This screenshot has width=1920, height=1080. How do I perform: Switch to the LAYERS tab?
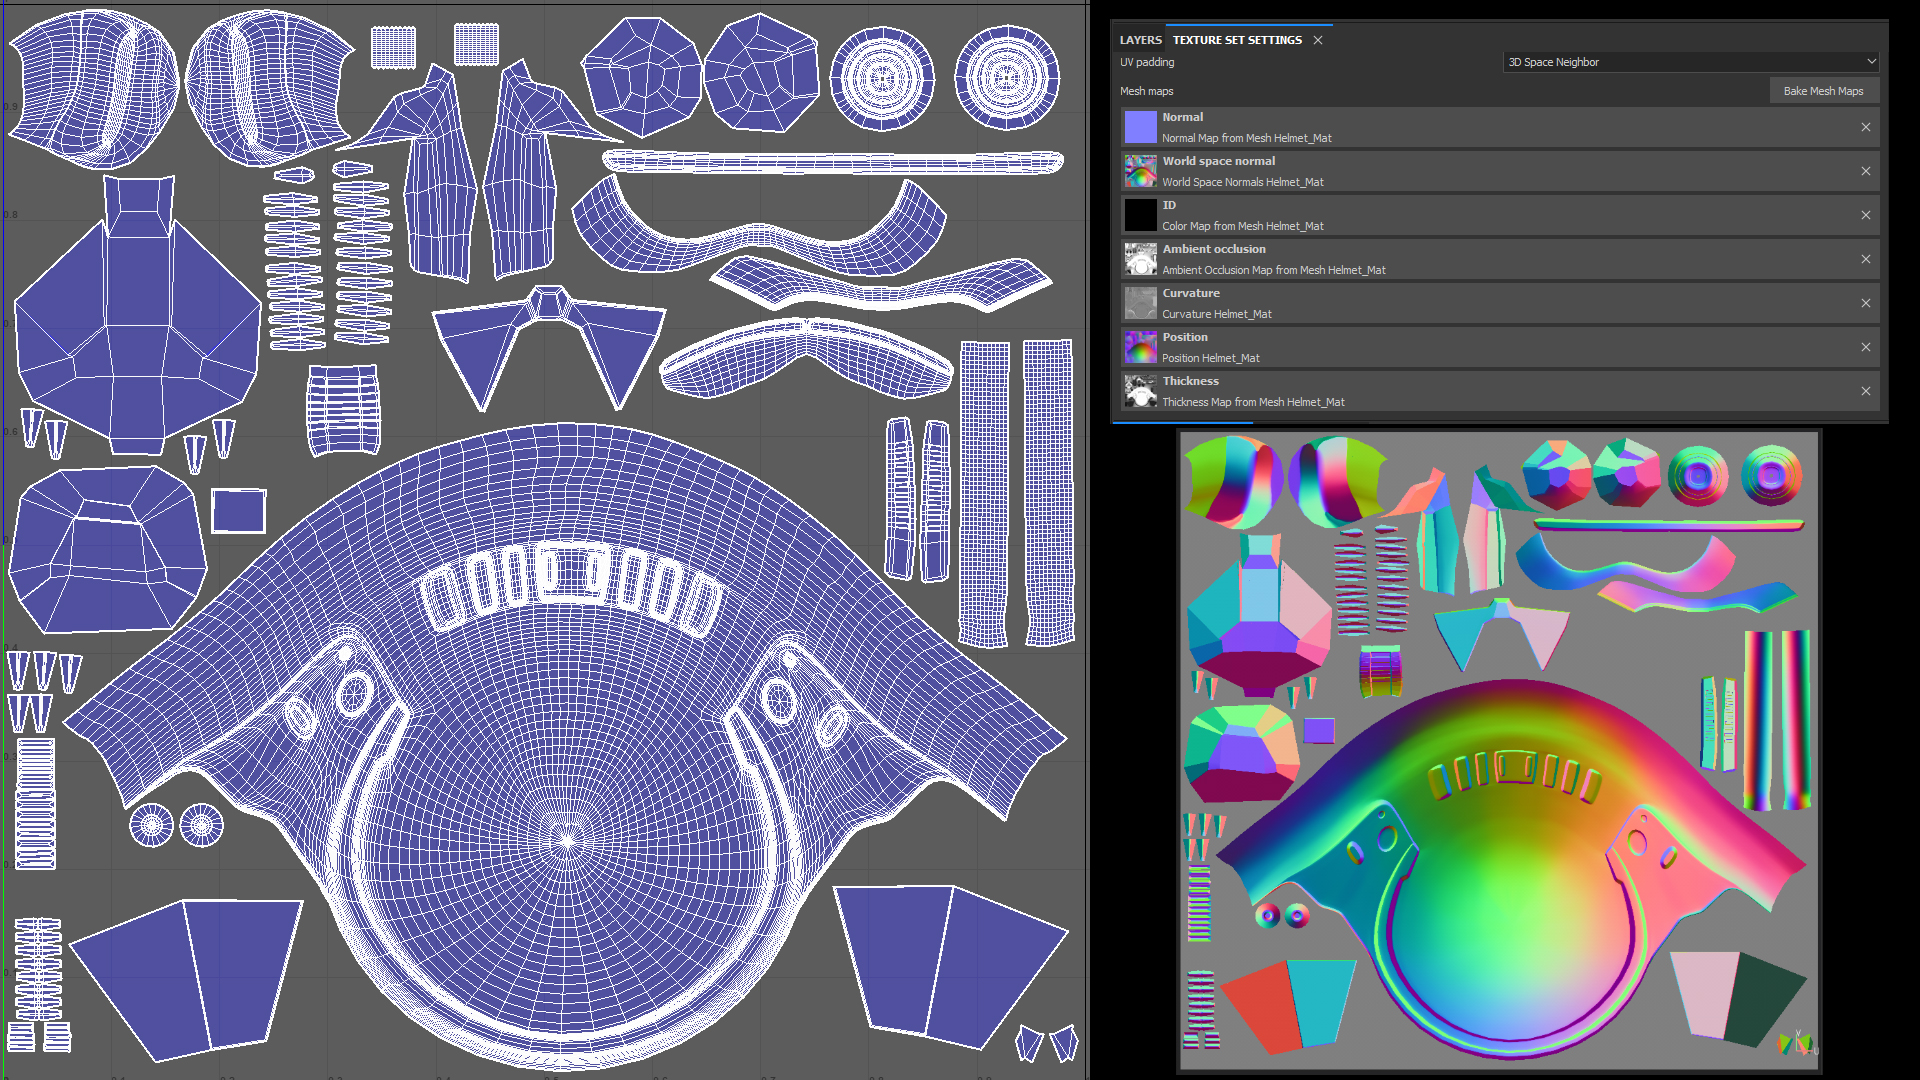(x=1140, y=40)
